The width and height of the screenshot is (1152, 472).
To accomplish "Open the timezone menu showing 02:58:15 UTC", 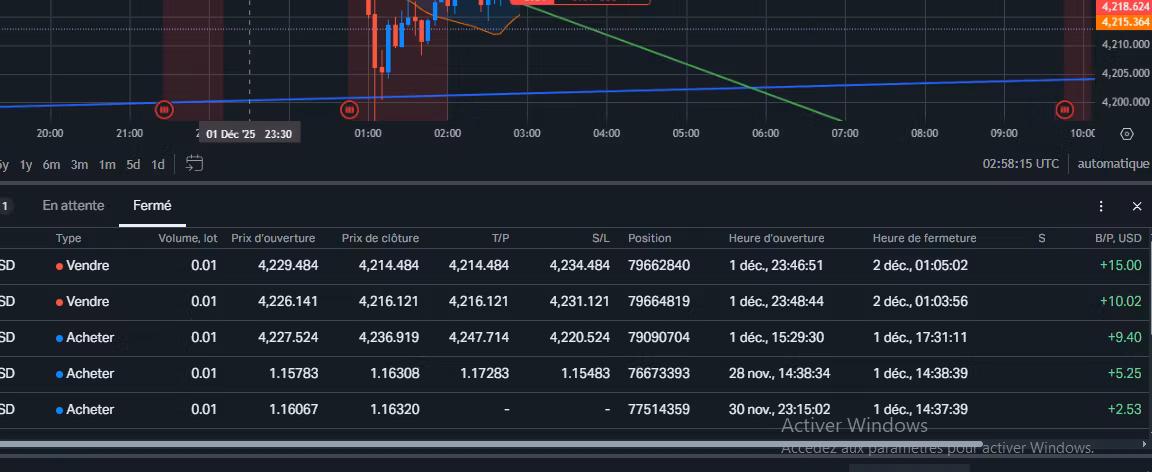I will [x=1020, y=164].
